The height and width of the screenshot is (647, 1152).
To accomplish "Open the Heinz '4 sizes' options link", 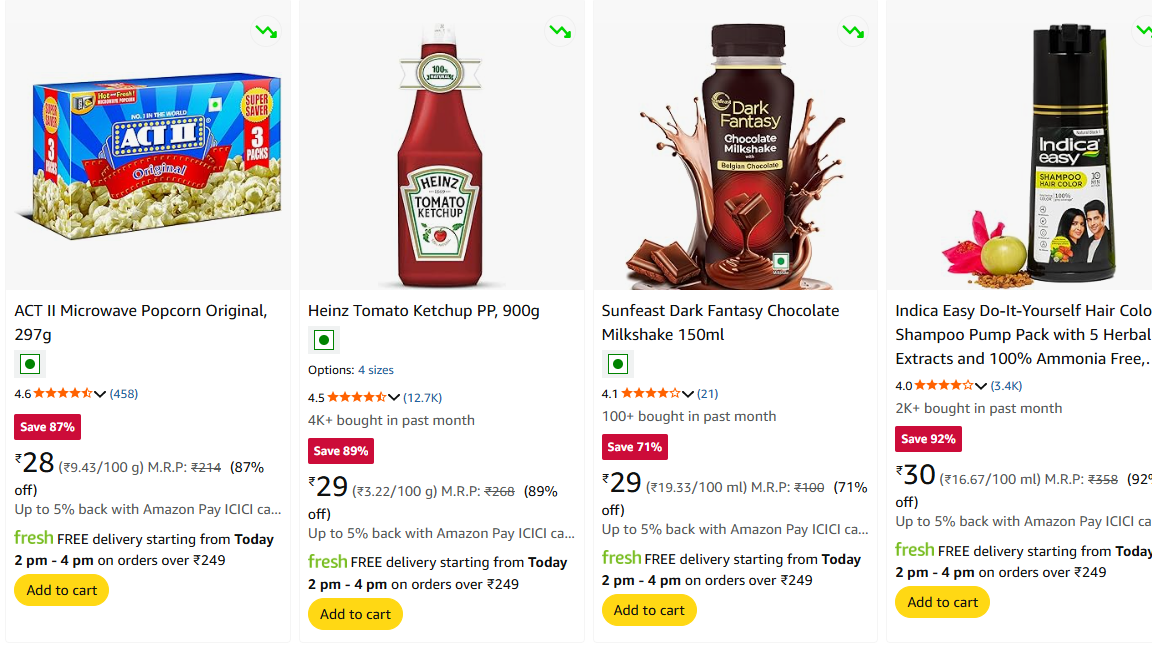I will (x=376, y=370).
